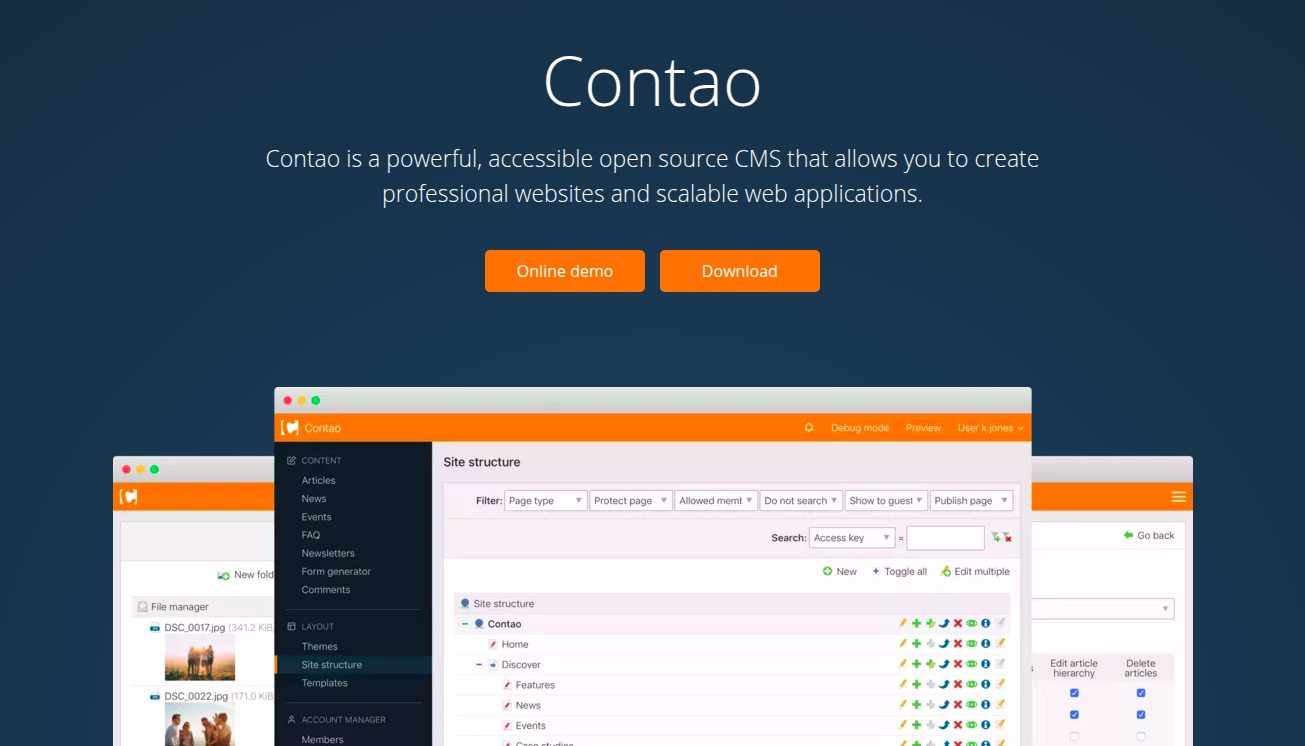Toggle visibility of the News page

pos(971,705)
